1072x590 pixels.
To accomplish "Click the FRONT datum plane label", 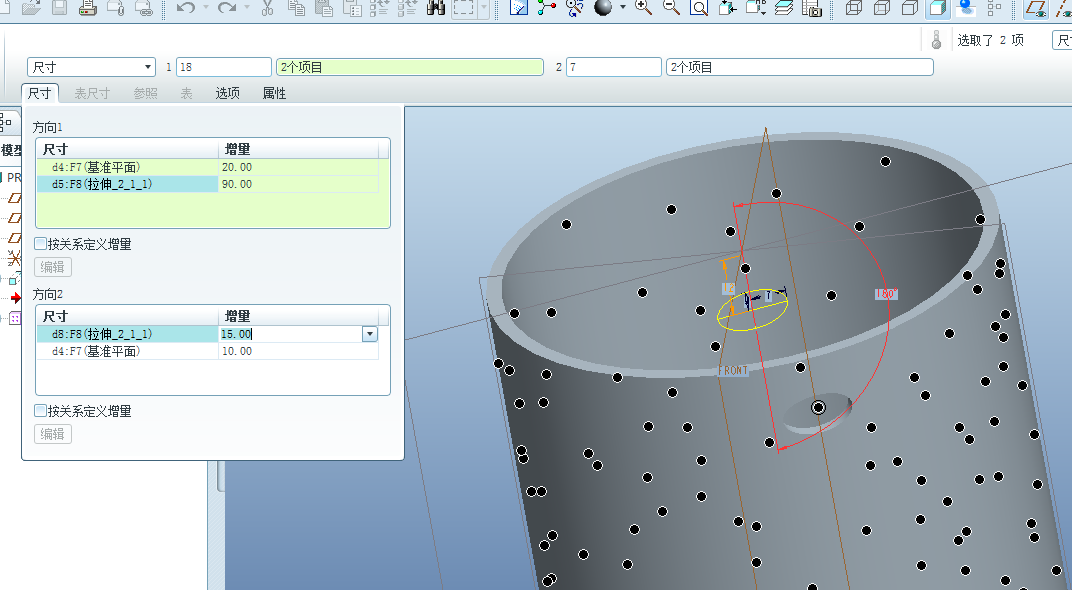I will pos(733,370).
